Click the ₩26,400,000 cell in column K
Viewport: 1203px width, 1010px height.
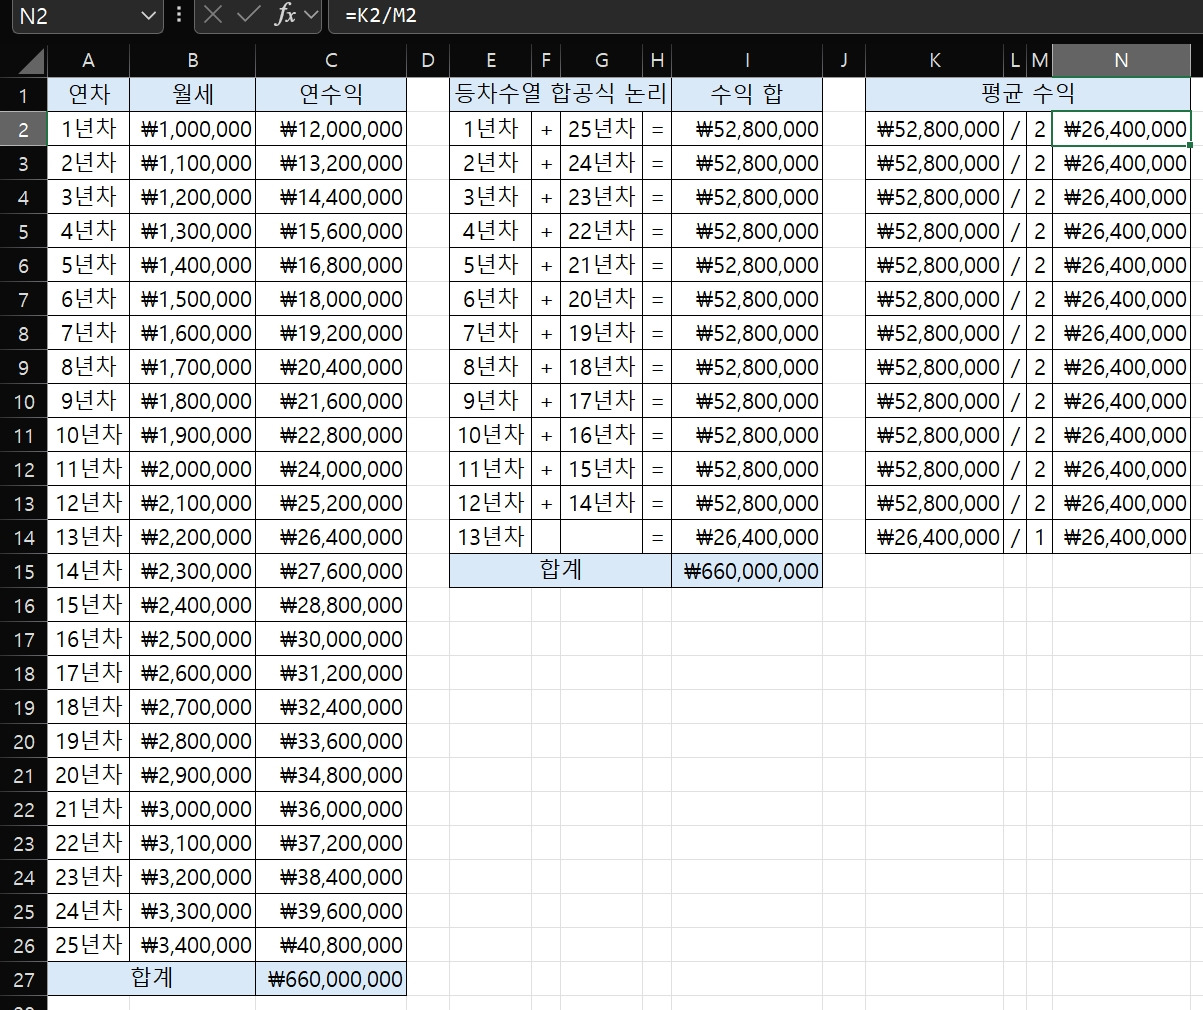pyautogui.click(x=934, y=537)
